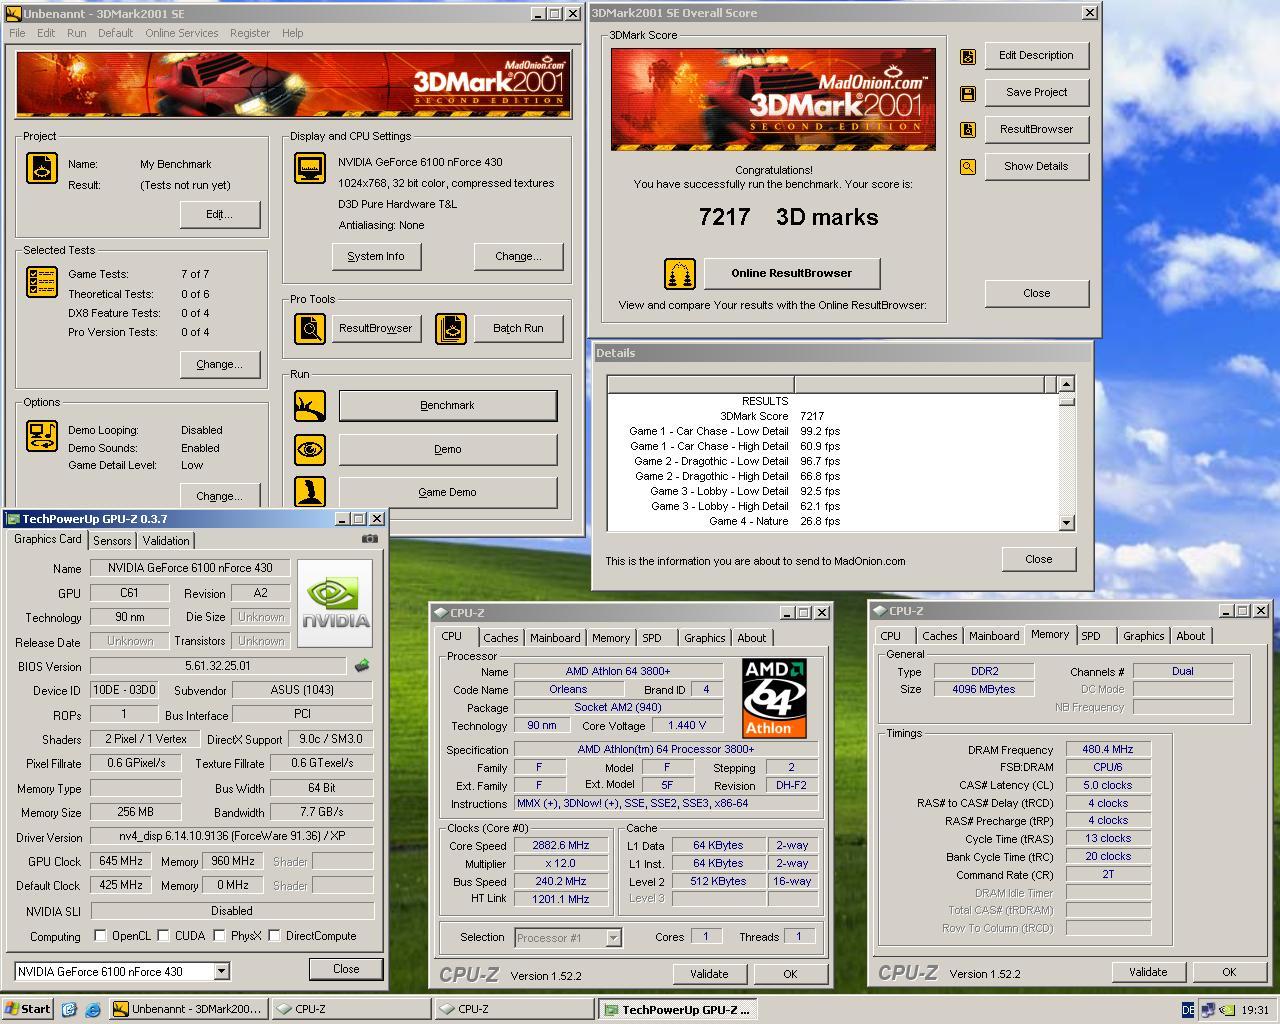Click Close in the Details window

coord(1038,559)
